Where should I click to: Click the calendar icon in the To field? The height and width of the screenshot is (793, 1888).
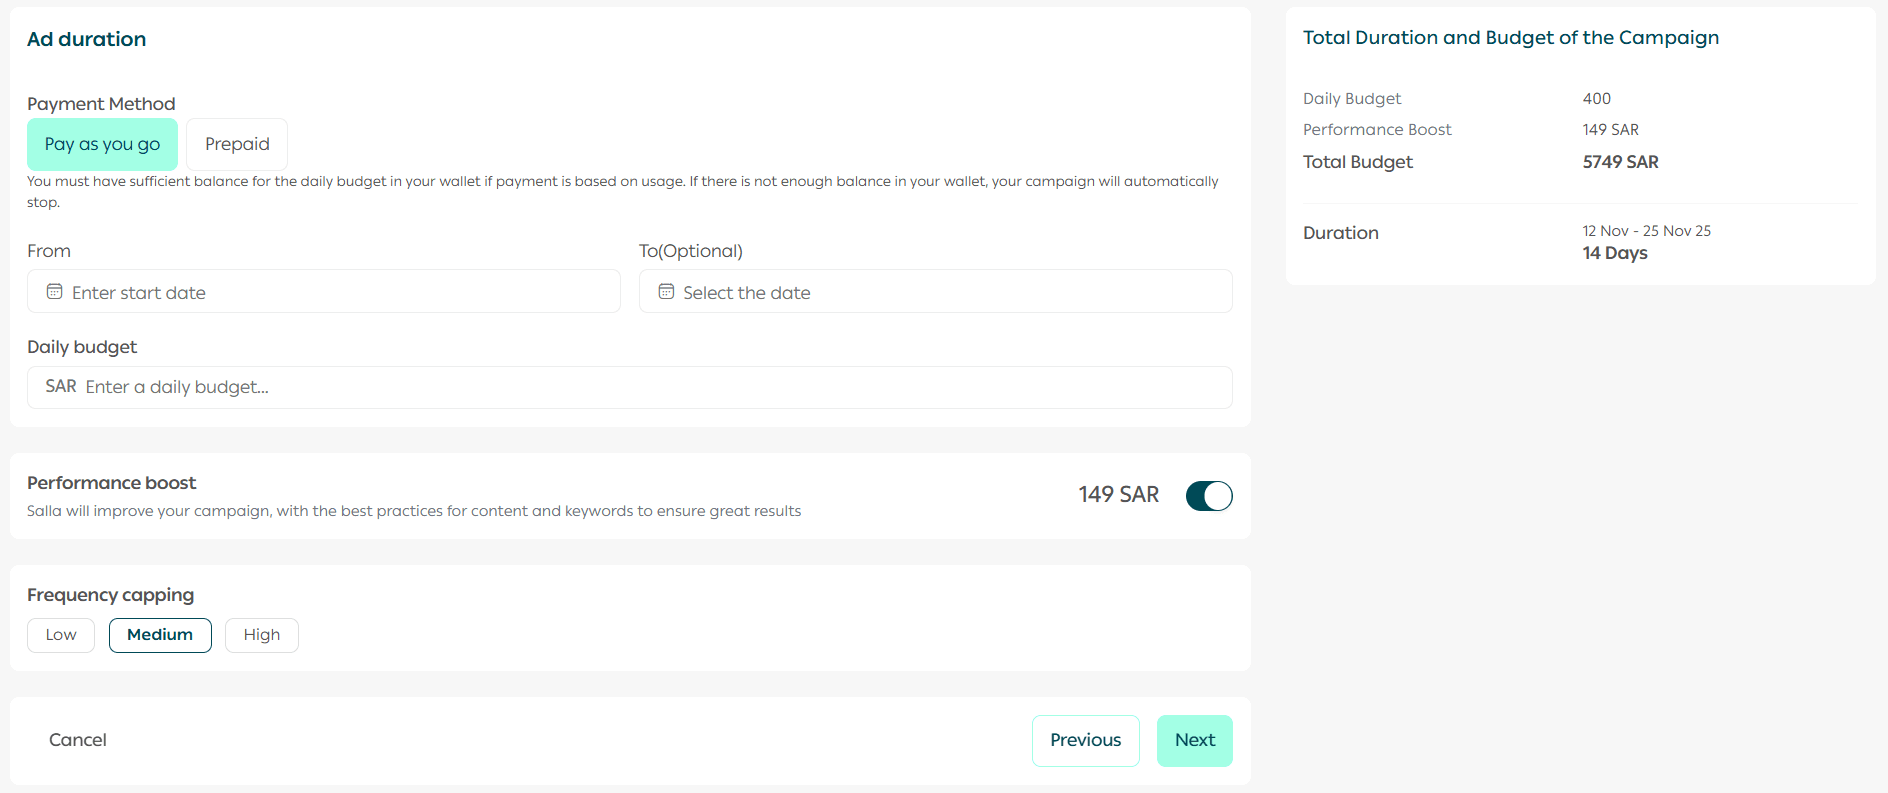[666, 292]
